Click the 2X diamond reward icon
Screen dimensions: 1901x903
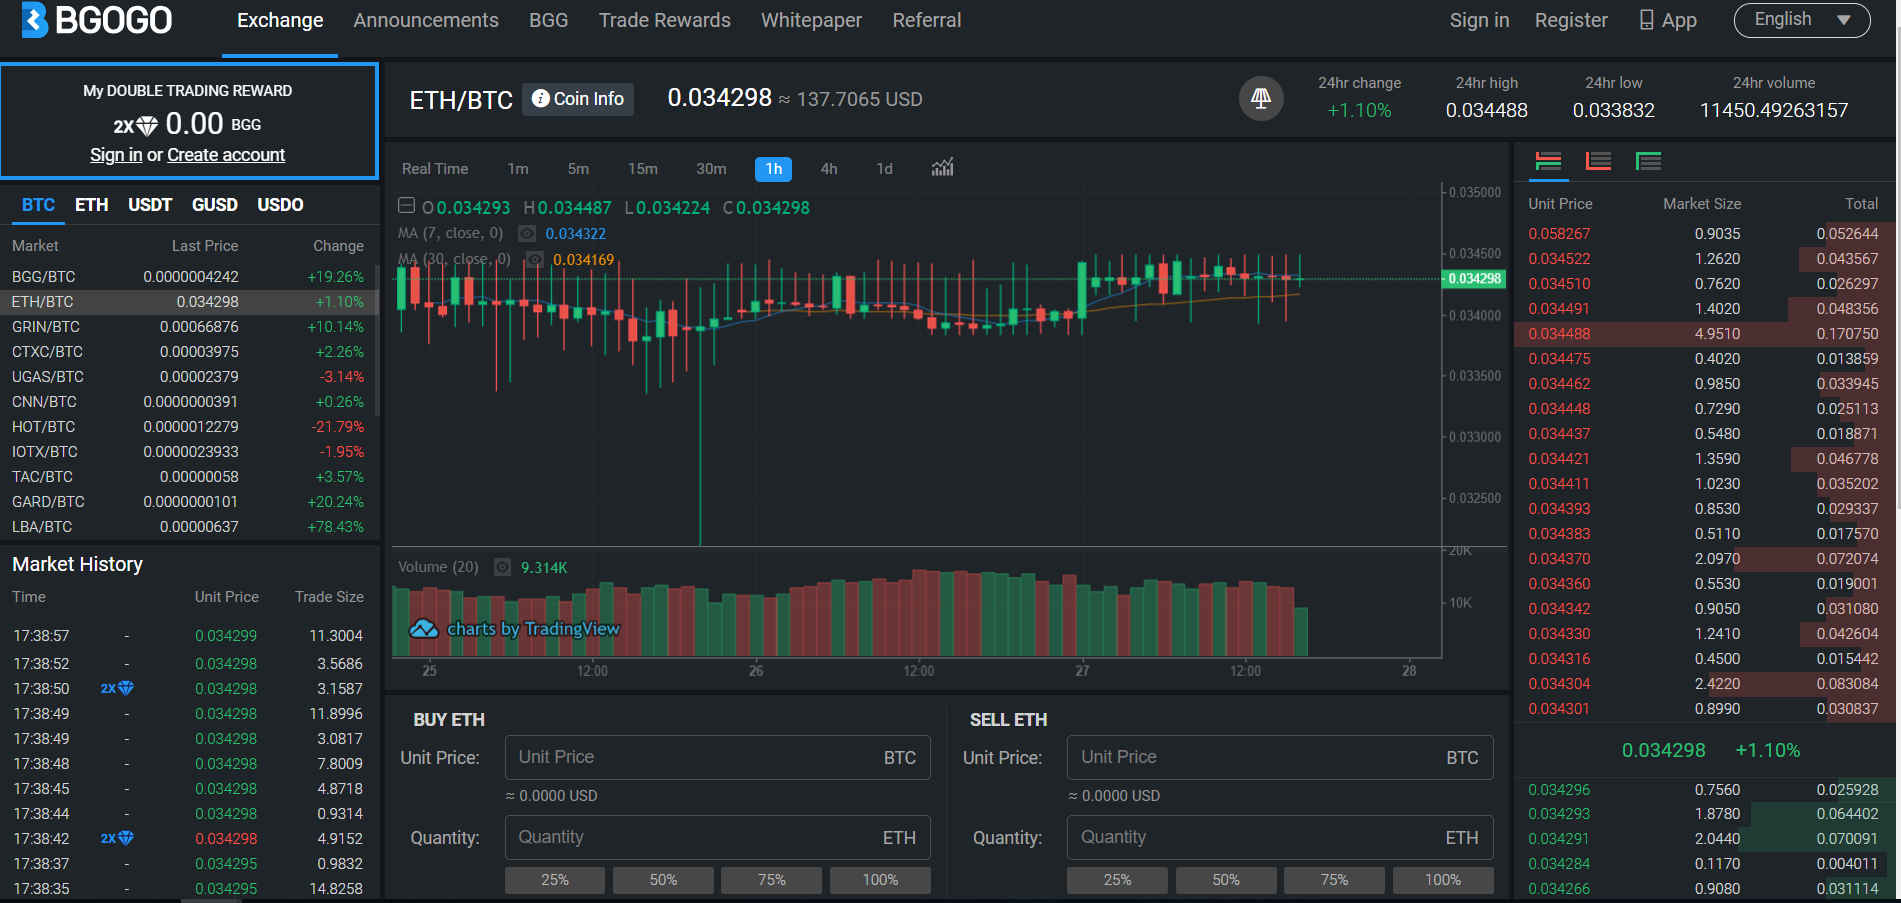[x=136, y=125]
